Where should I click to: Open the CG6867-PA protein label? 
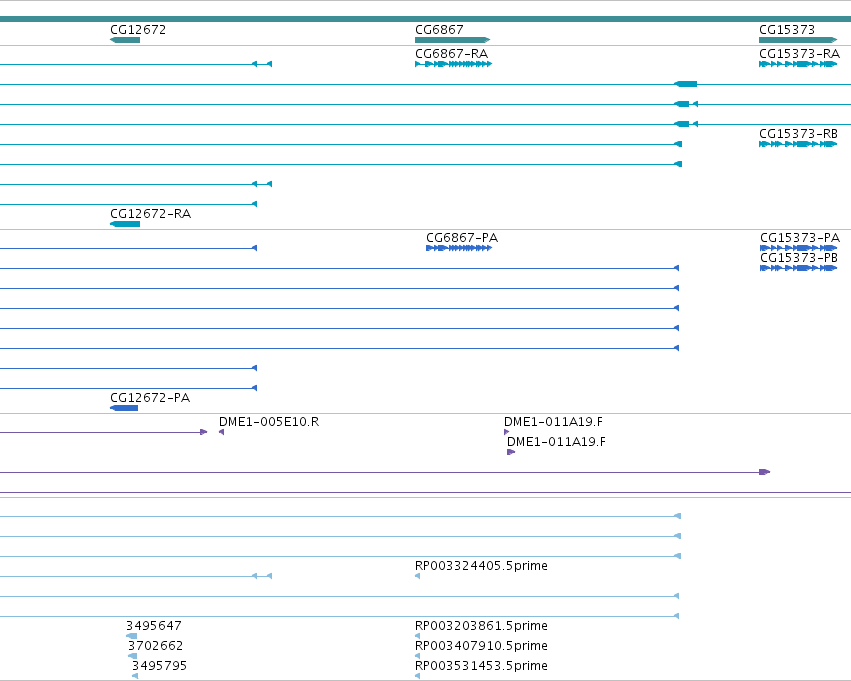(x=462, y=238)
